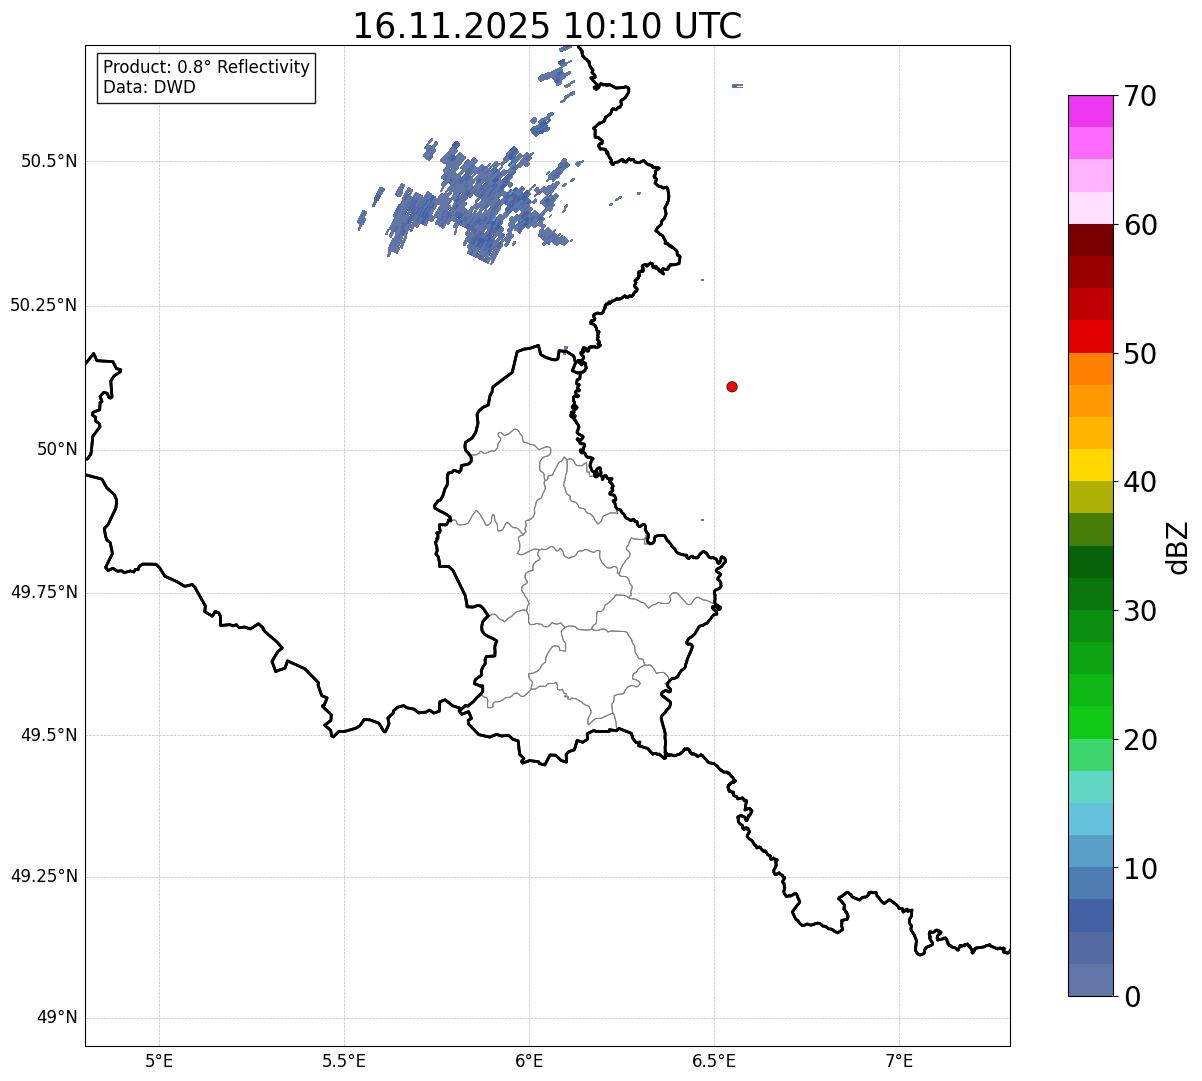Click the longitude label "6°E"
Image resolution: width=1202 pixels, height=1081 pixels.
529,1060
